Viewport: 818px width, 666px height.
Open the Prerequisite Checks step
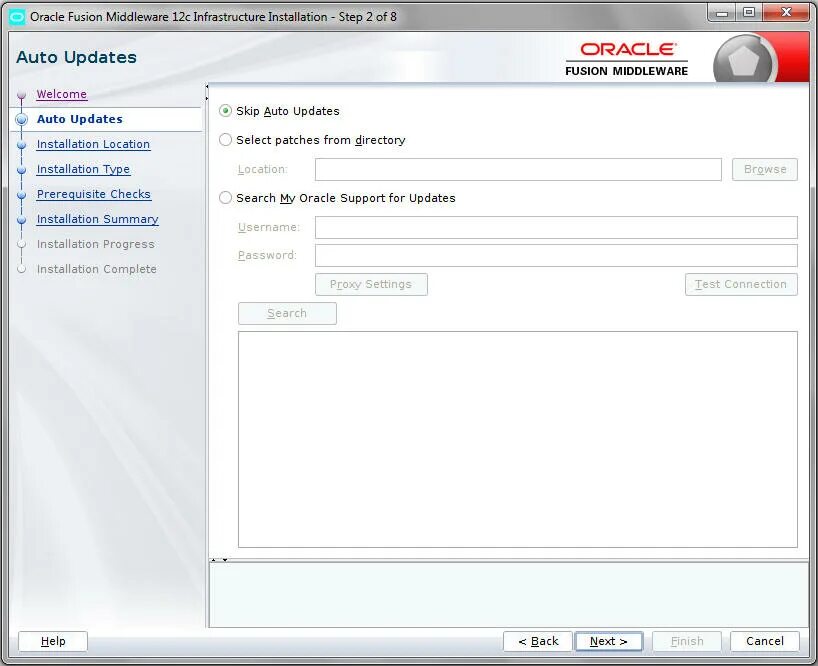94,194
